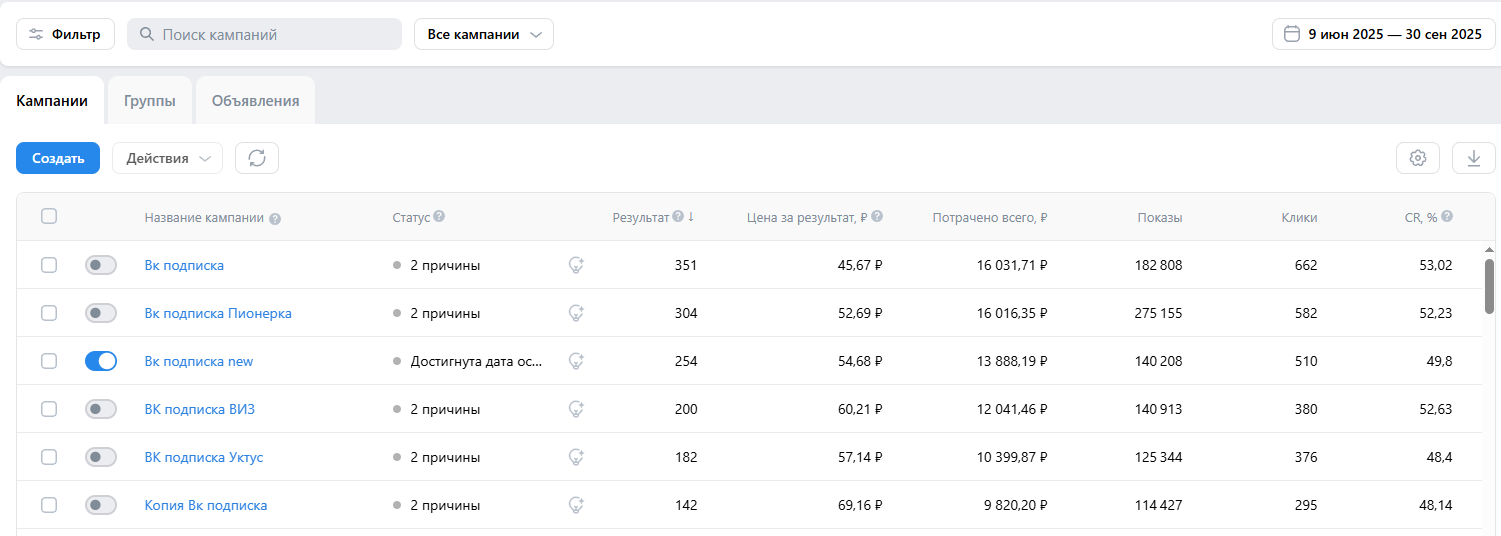Click lightbulb recommendation icon for Вк подписка new
The height and width of the screenshot is (536, 1501).
pos(576,361)
